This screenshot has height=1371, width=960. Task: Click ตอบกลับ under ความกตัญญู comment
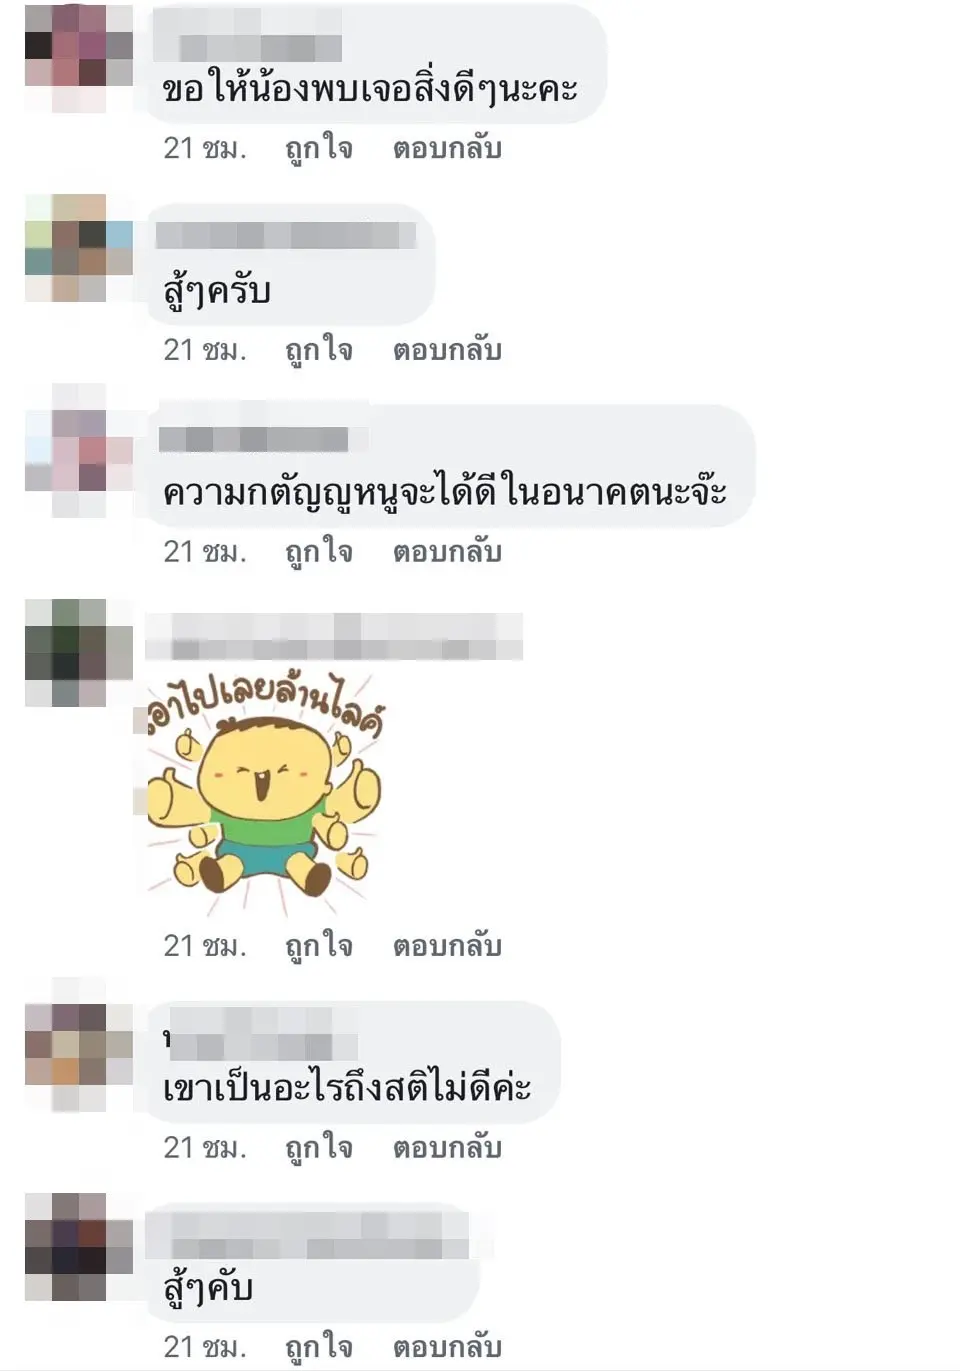point(447,553)
